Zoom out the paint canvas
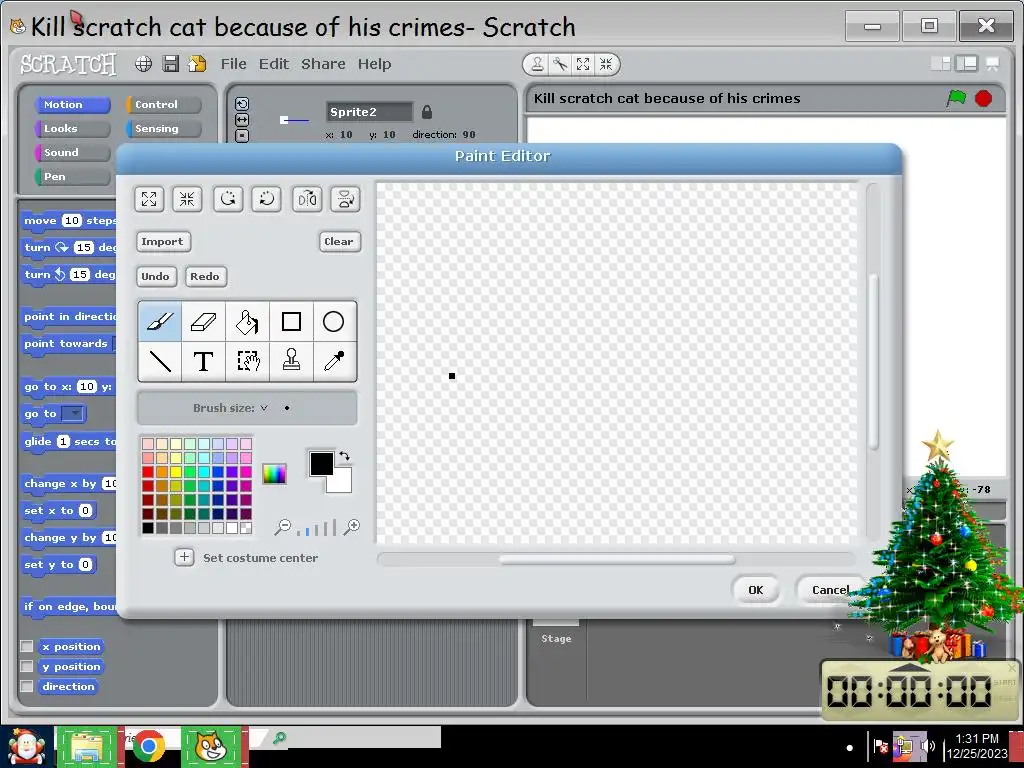Viewport: 1024px width, 768px height. pos(282,527)
